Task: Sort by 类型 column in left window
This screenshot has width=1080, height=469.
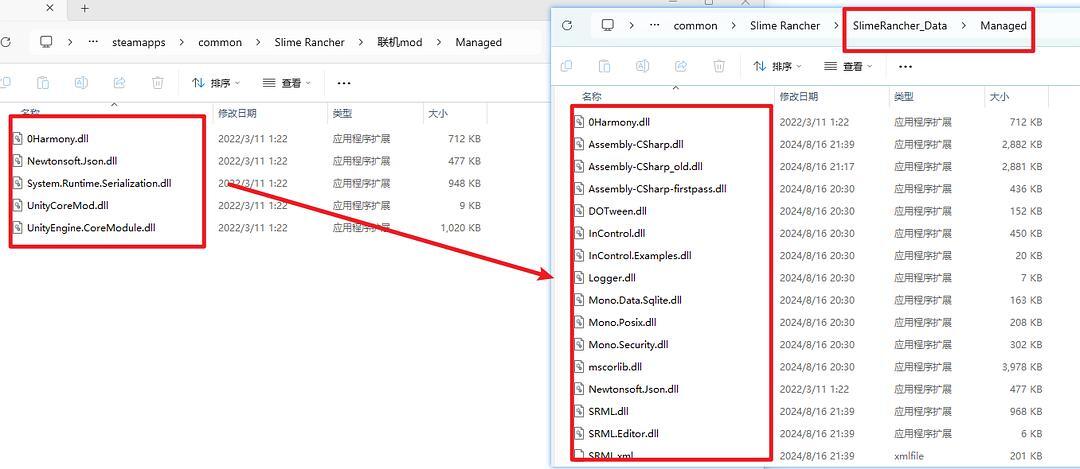Action: pyautogui.click(x=342, y=113)
